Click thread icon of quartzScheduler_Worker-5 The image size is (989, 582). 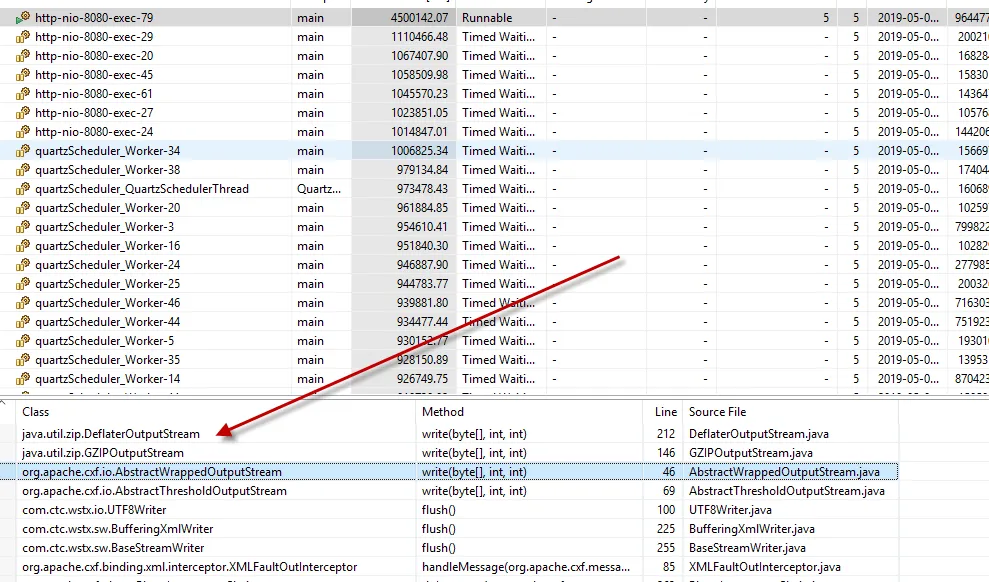click(23, 340)
